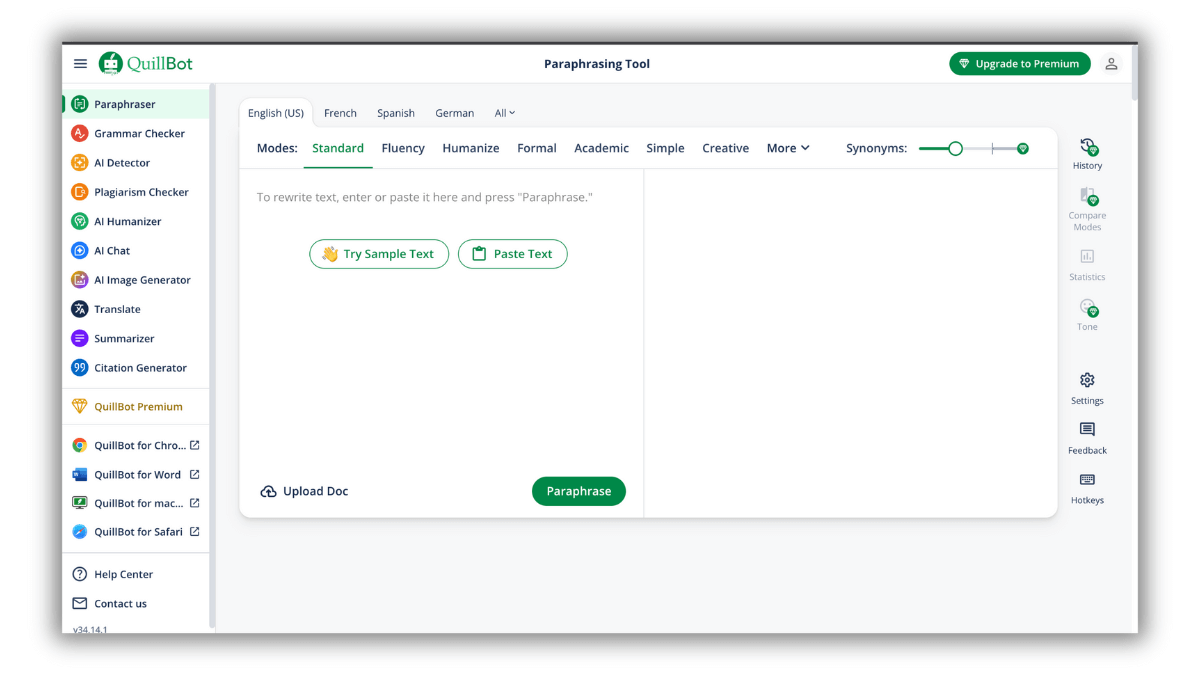Viewport: 1200px width, 675px height.
Task: Click the Translate sidebar icon
Action: (80, 309)
